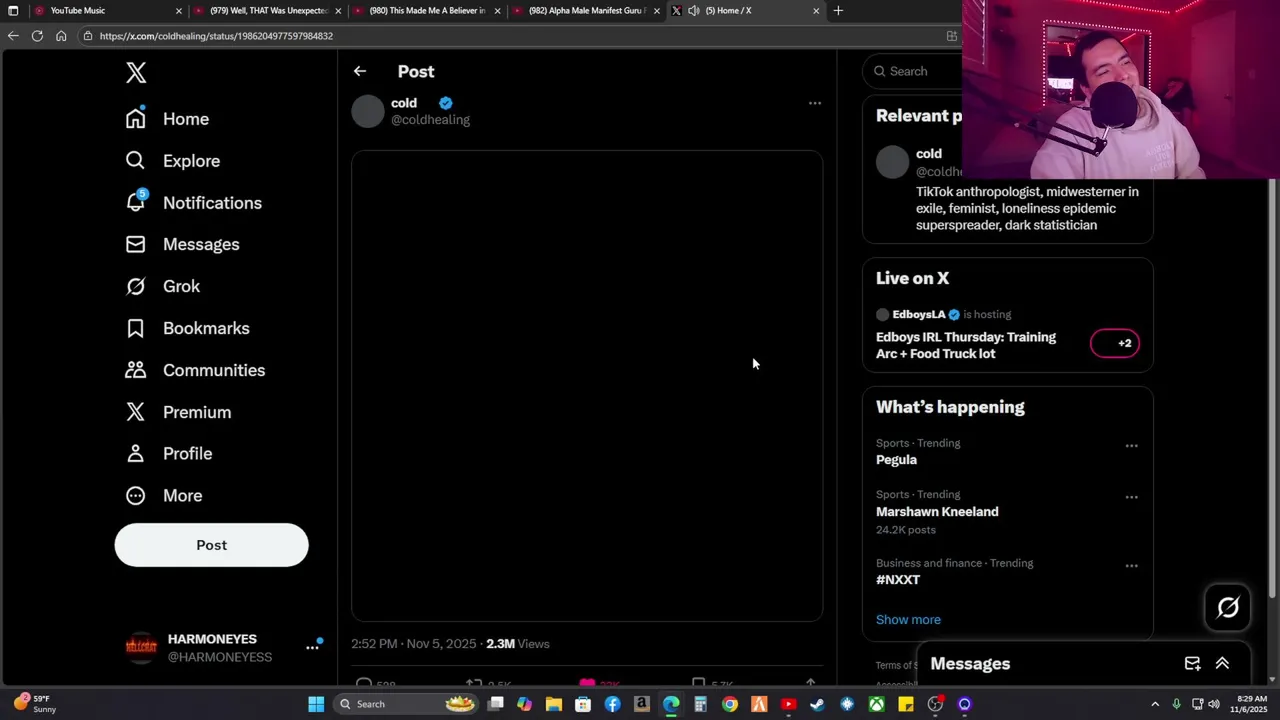Viewport: 1280px width, 720px height.
Task: Open the trending topic Pegula
Action: (896, 460)
